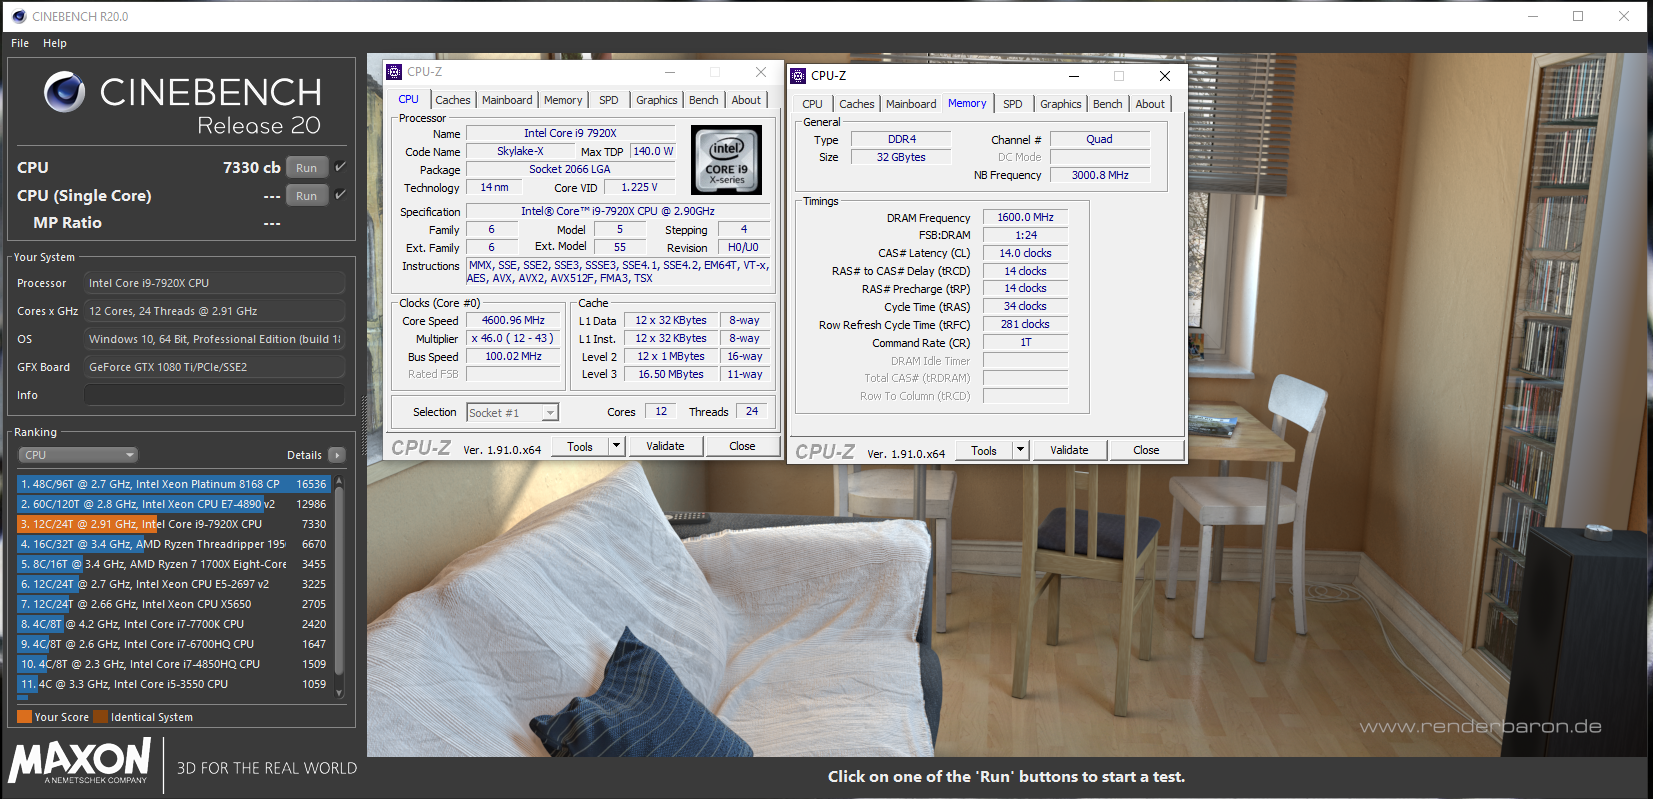
Task: Click the Cinebench sphere logo in header
Action: click(x=64, y=92)
